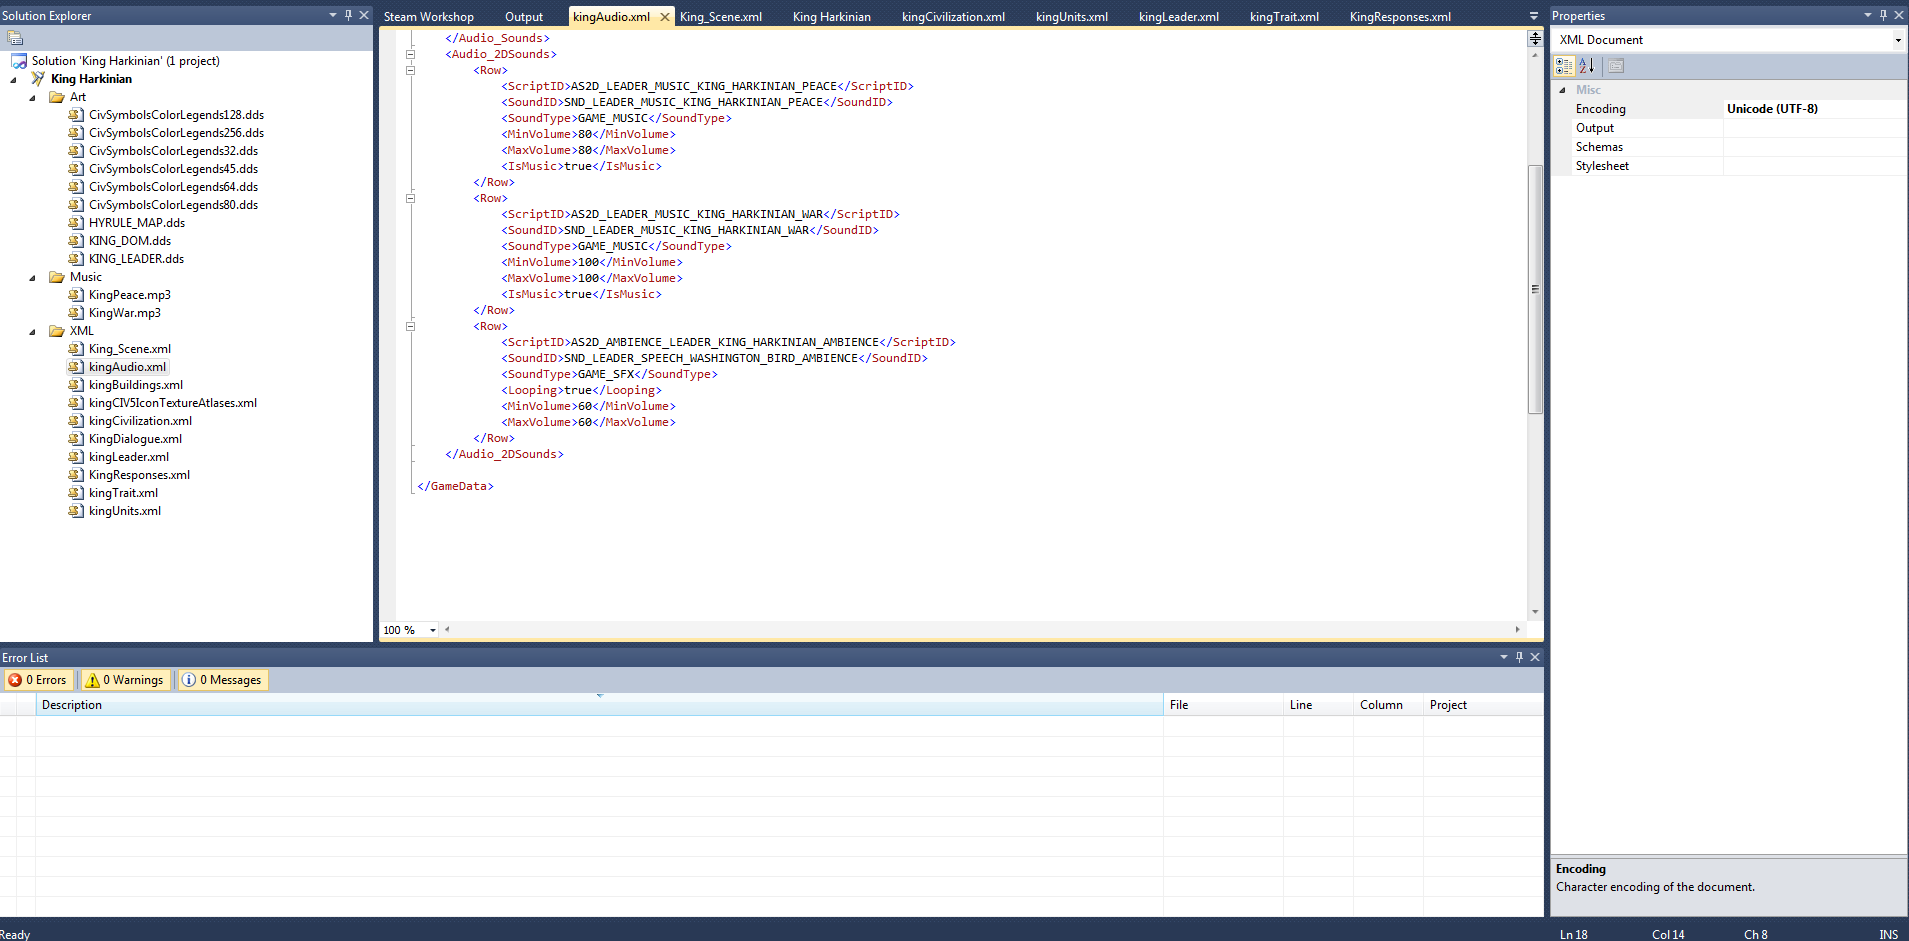Pin the Solution Explorer panel with auto-hide icon
The image size is (1909, 941).
coord(348,15)
